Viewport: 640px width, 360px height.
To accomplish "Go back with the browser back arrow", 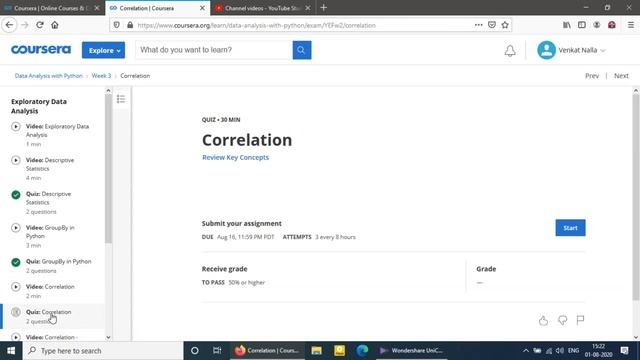I will 9,25.
